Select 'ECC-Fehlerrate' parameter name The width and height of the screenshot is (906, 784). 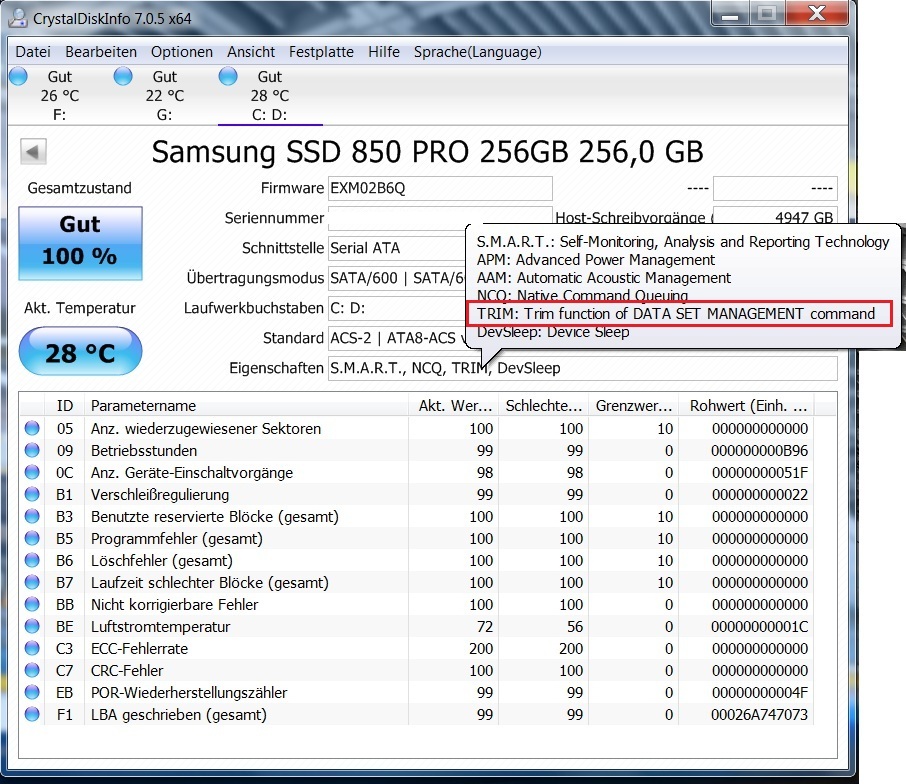(139, 648)
